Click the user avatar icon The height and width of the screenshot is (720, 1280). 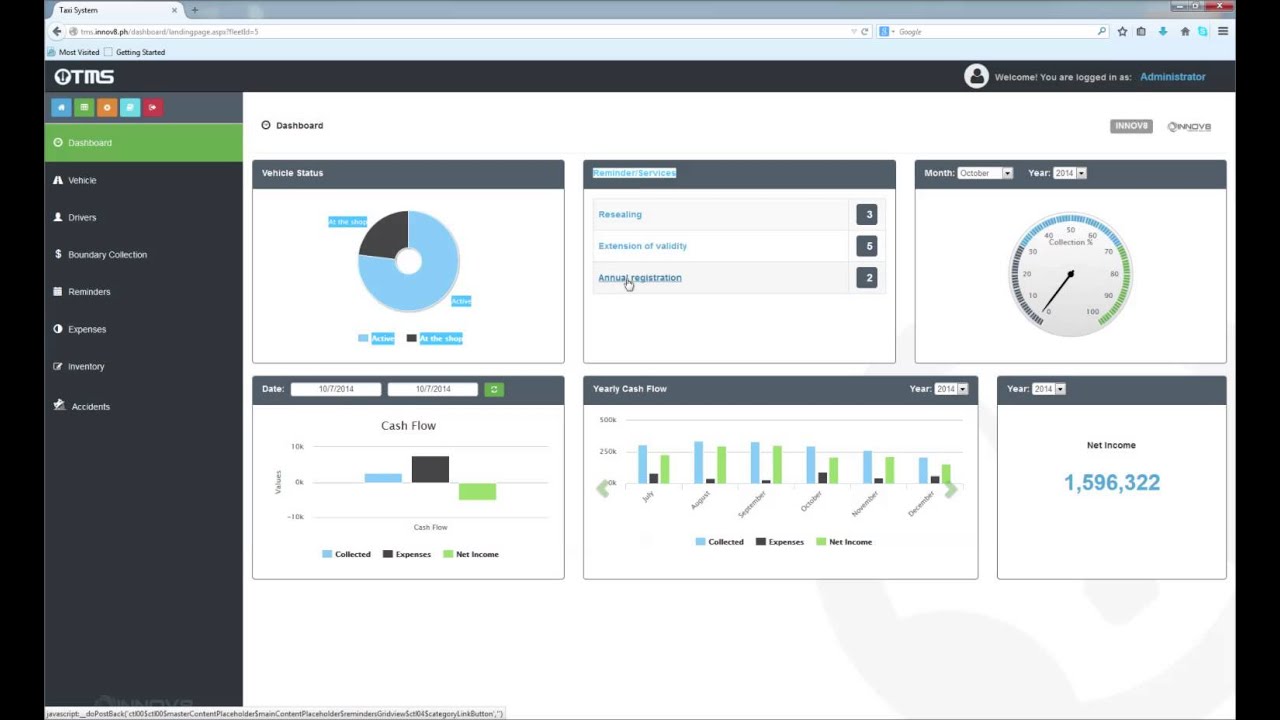click(976, 76)
